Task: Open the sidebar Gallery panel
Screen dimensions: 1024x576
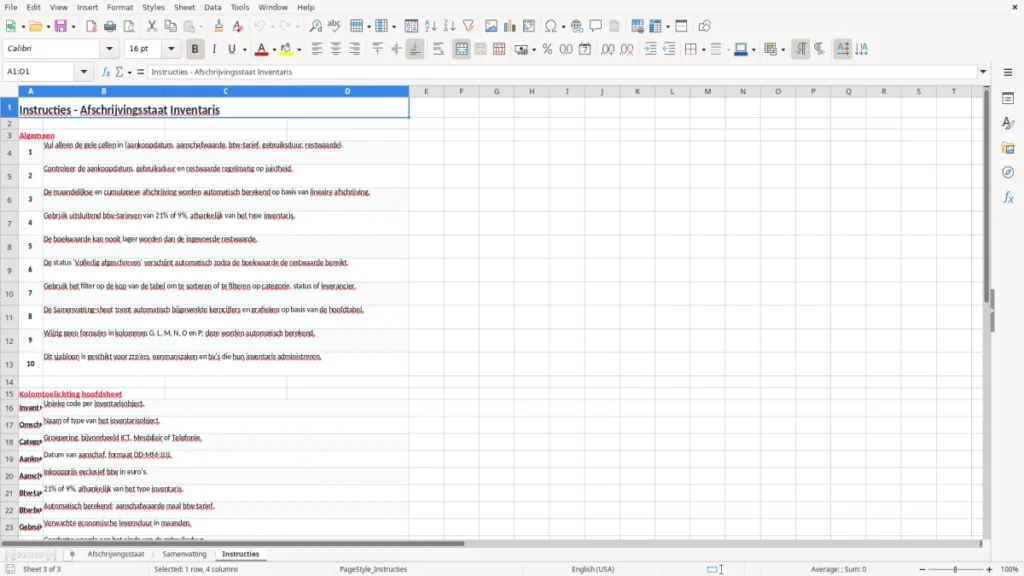Action: [x=1008, y=148]
